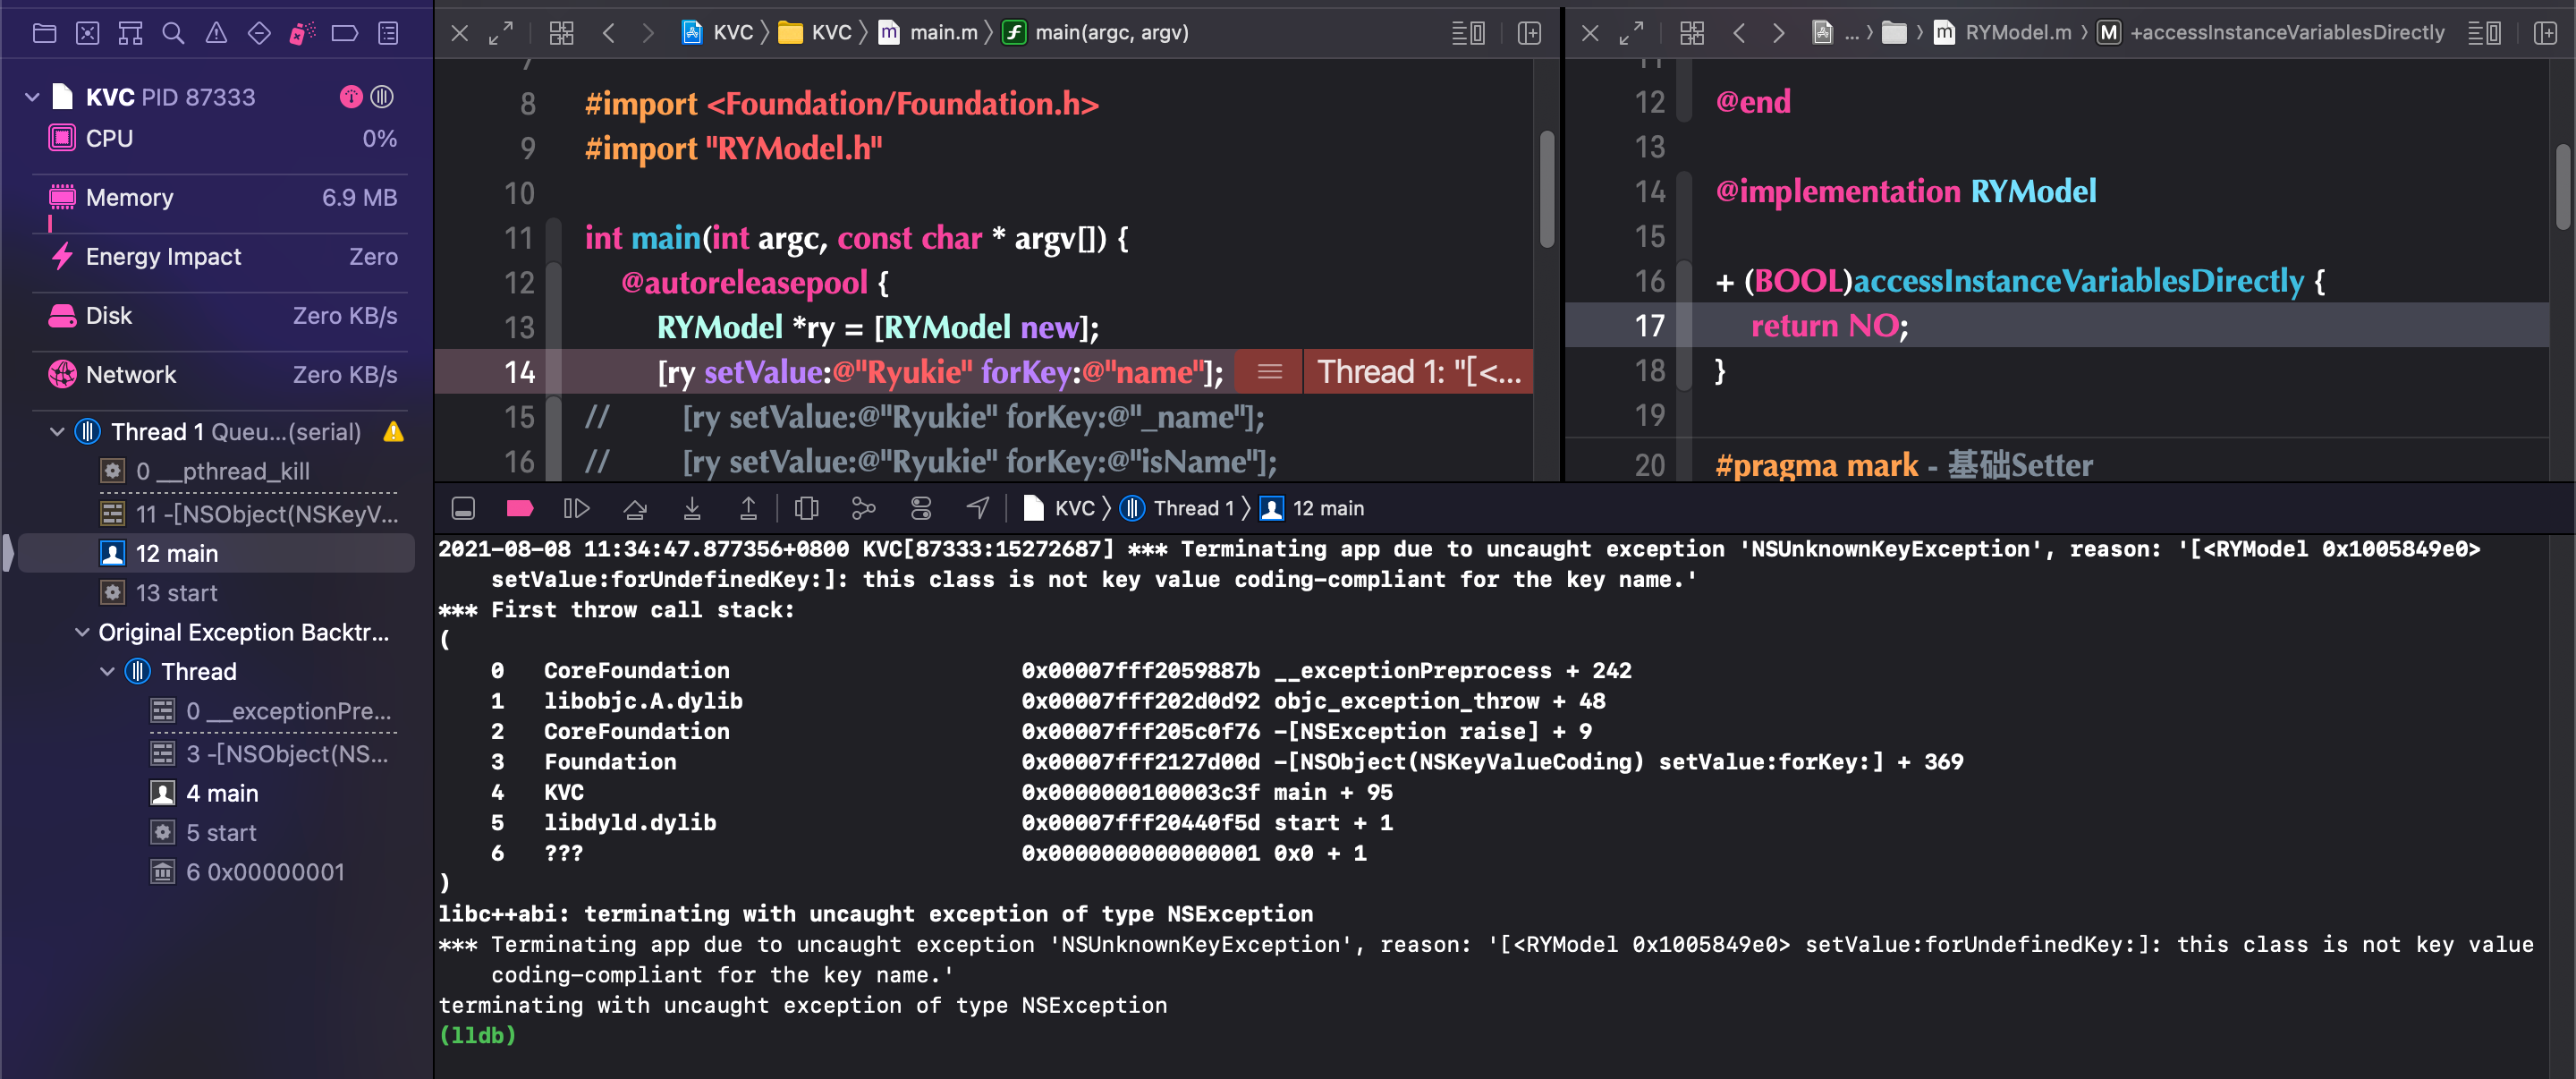Toggle the pink gauge icon beside KVC PID
Image resolution: width=2576 pixels, height=1079 pixels.
[x=351, y=97]
